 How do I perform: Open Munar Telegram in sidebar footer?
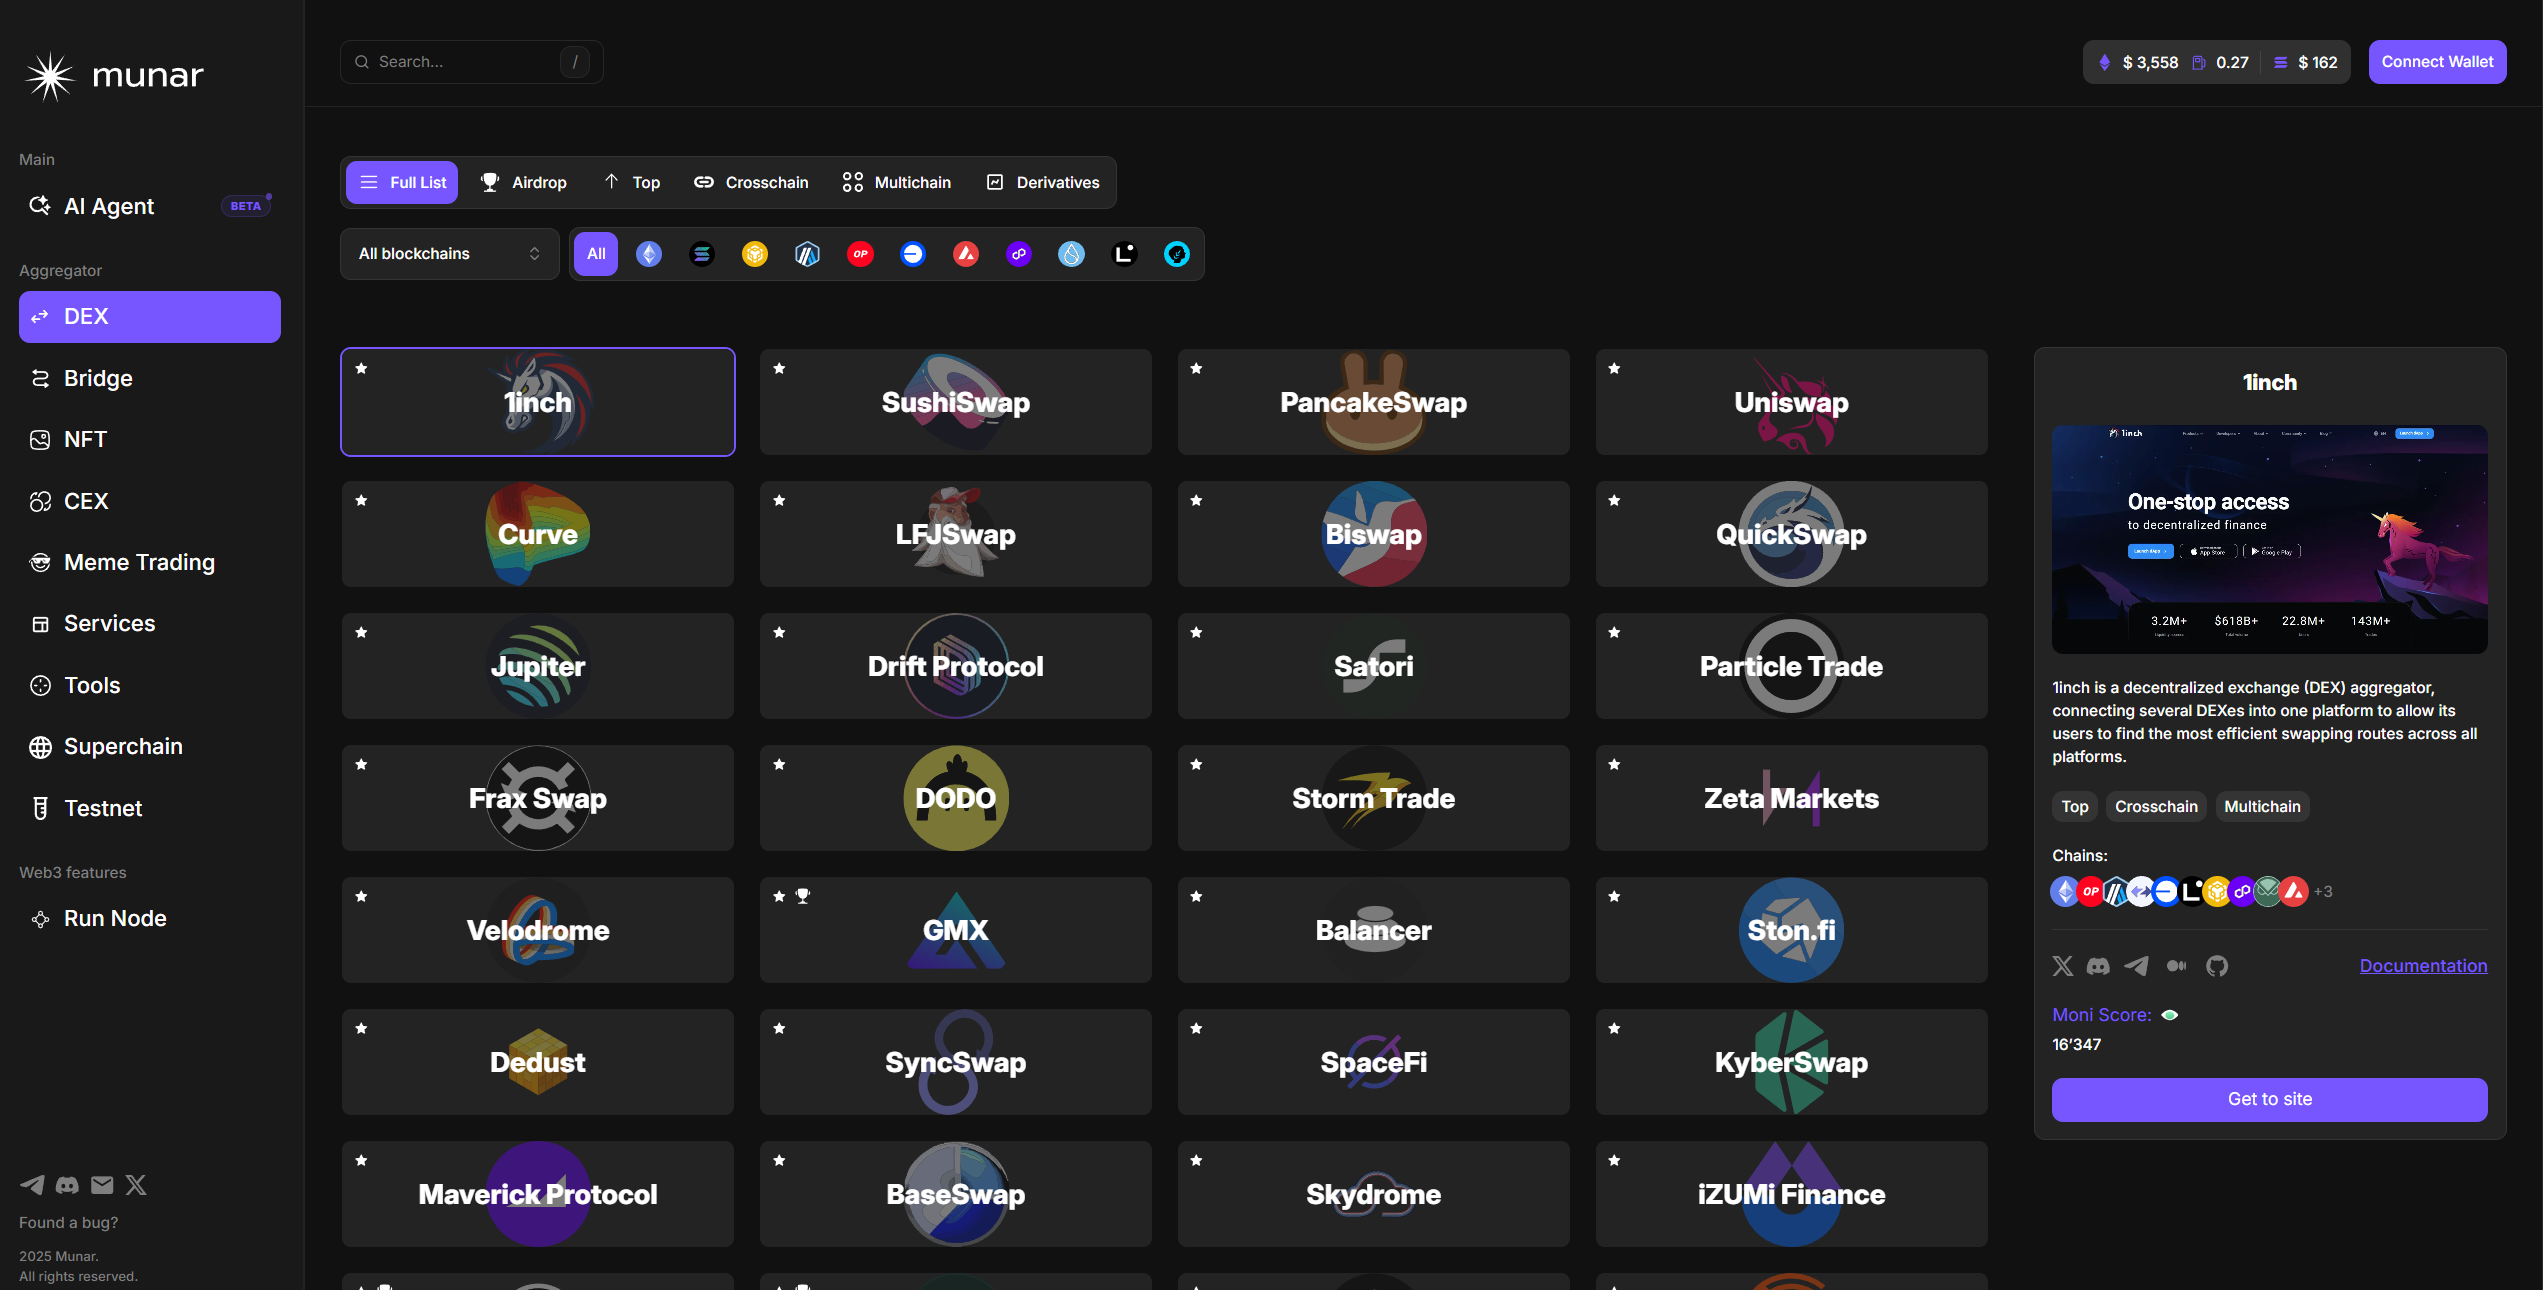tap(32, 1185)
